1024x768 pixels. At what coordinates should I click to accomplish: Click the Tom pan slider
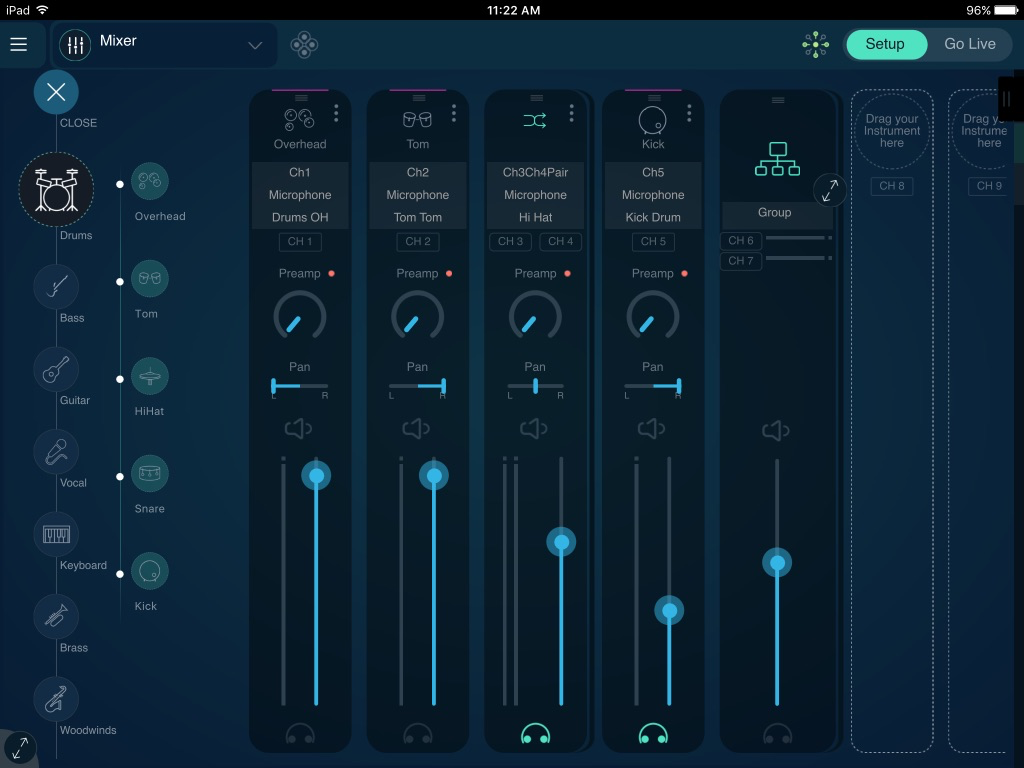[417, 386]
